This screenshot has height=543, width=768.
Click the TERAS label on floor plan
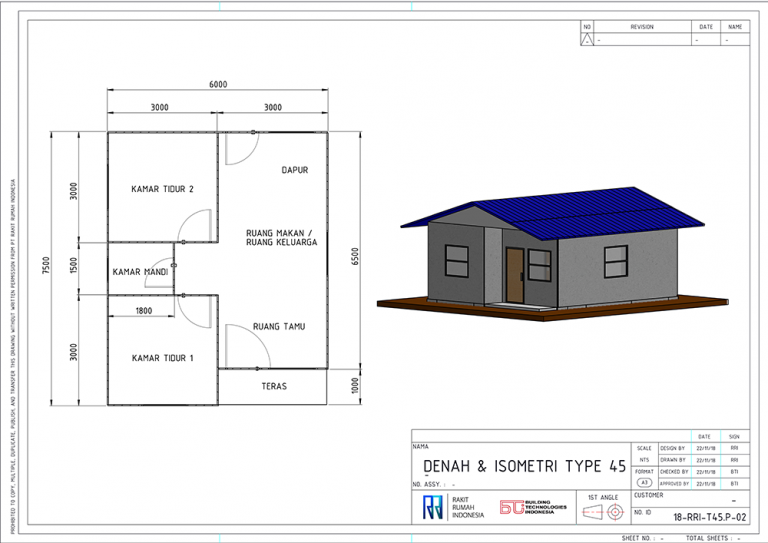[275, 385]
